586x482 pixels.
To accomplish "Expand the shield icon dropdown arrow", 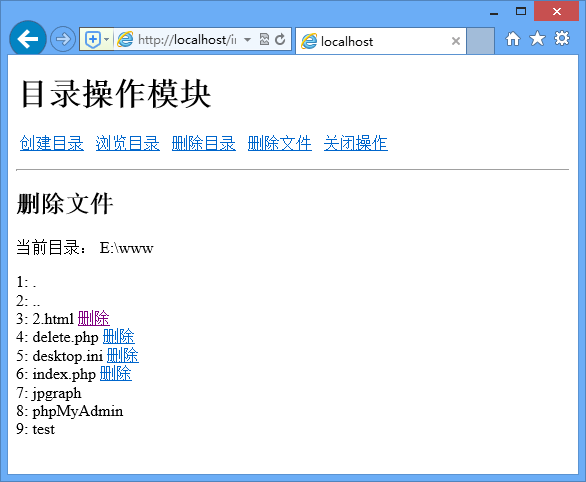I will (107, 39).
